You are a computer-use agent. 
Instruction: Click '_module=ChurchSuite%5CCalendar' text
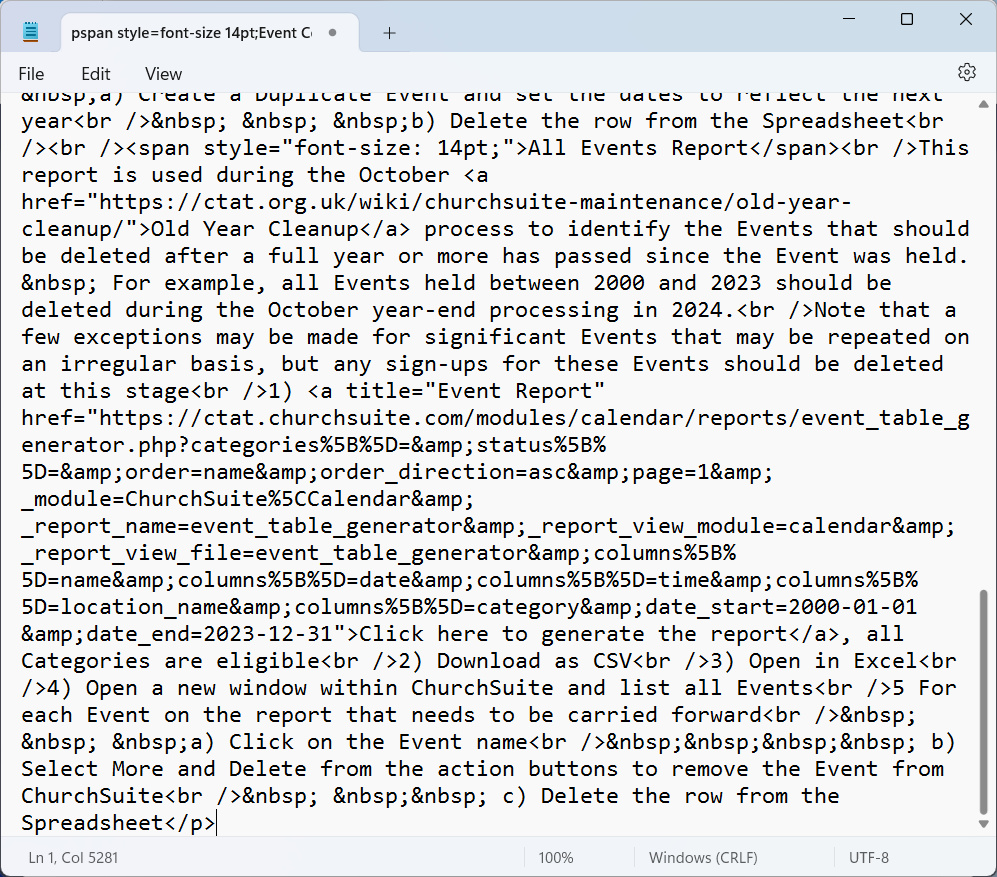pos(216,499)
